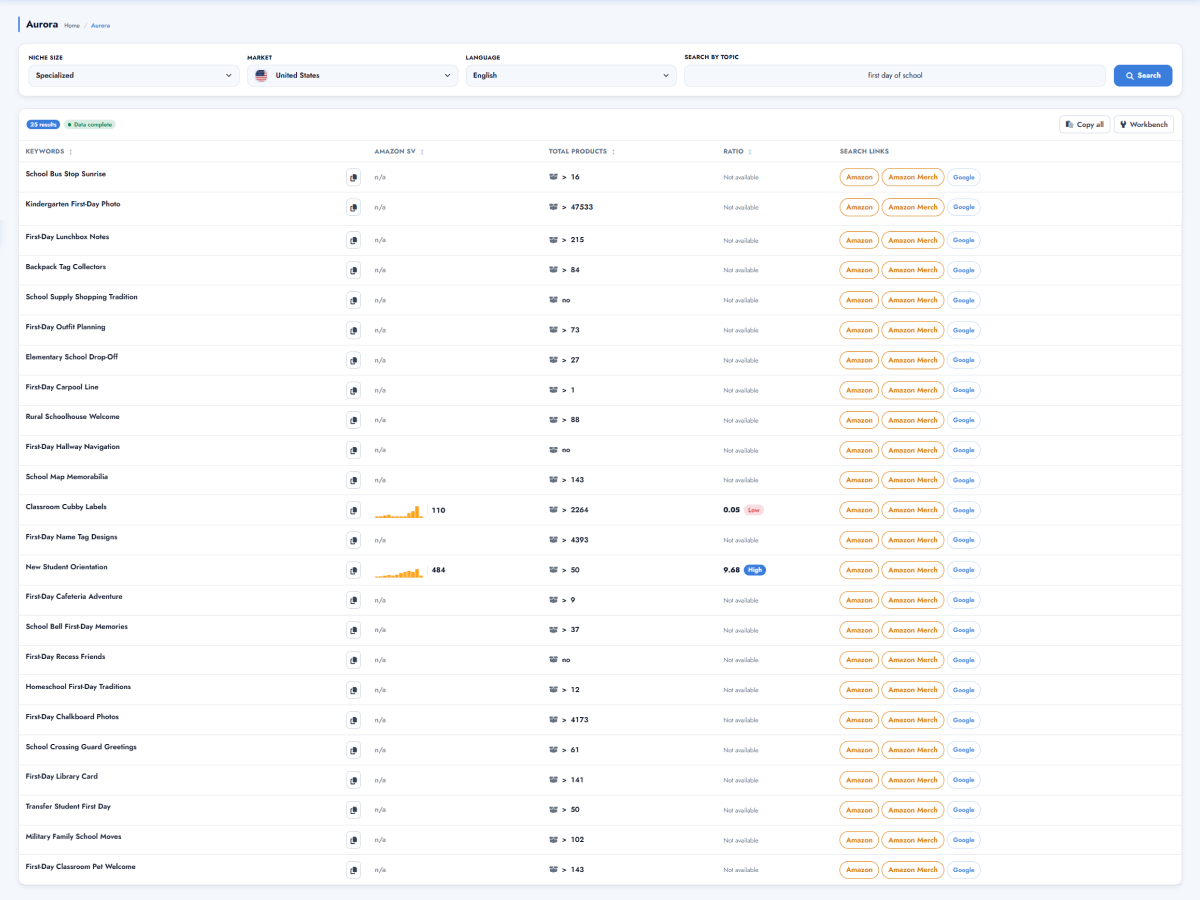This screenshot has width=1200, height=900.
Task: Copy keyword Homeschool First-Day Traditions
Action: [353, 690]
